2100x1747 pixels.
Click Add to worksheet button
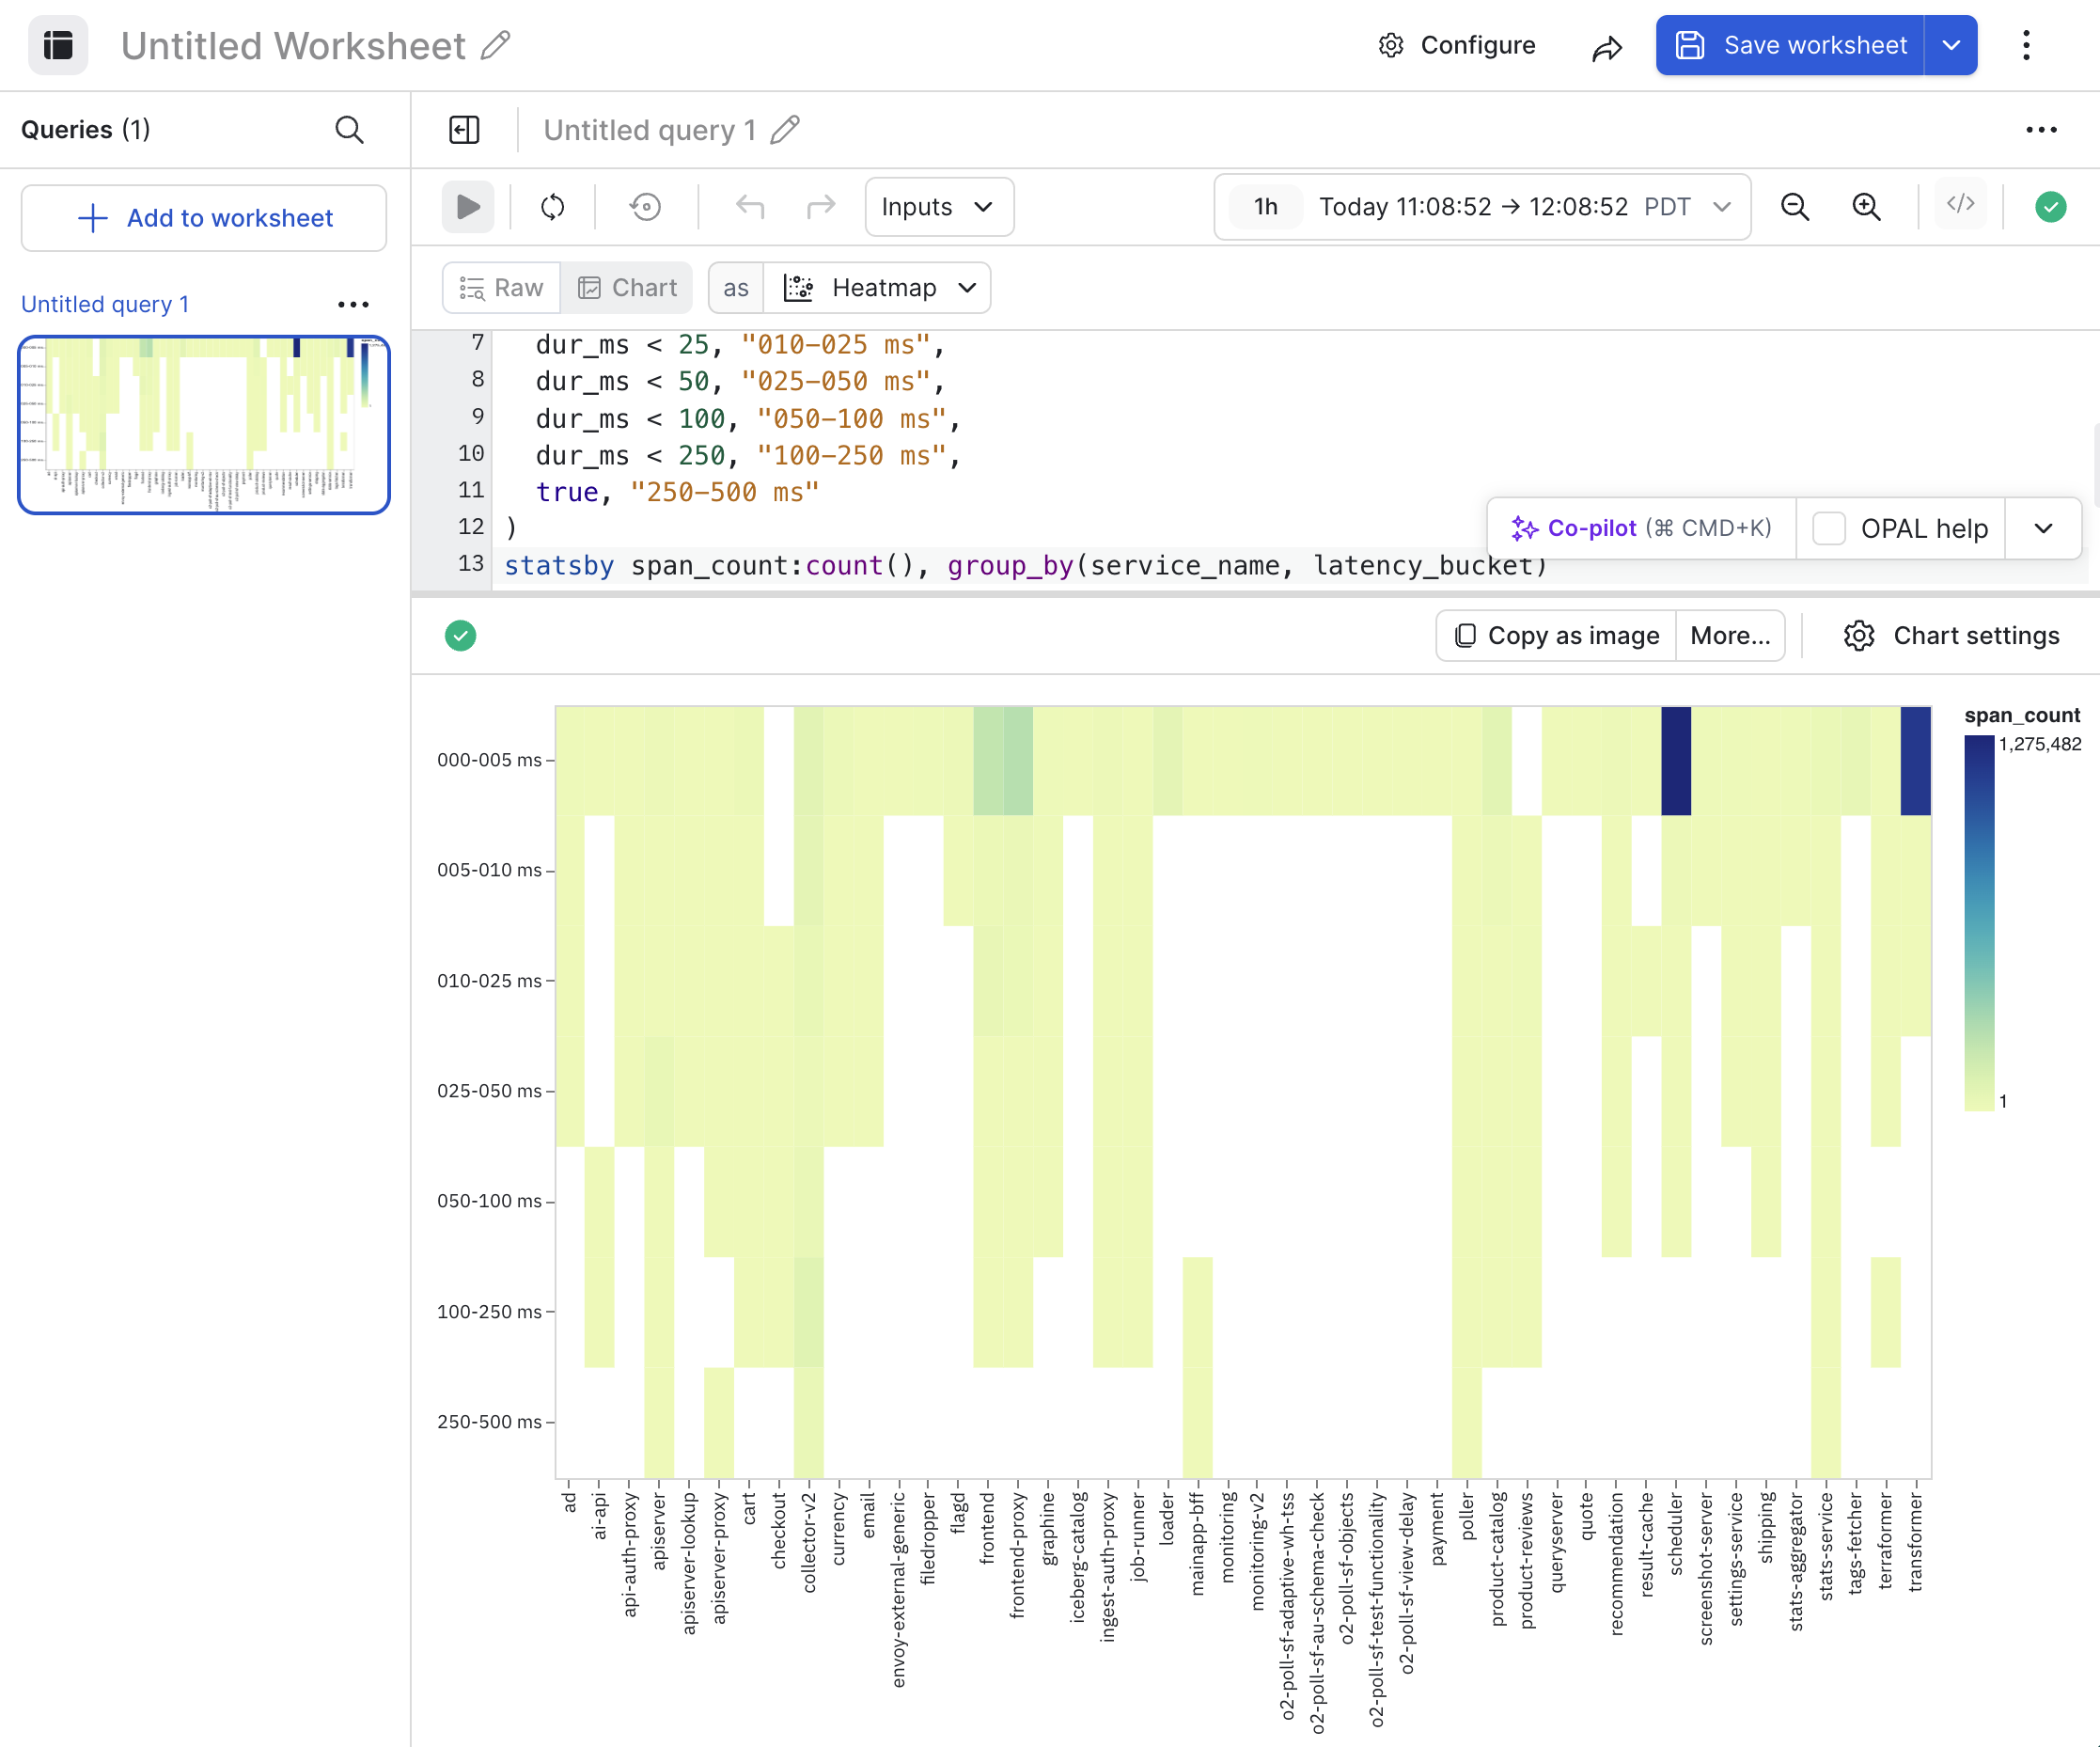pyautogui.click(x=204, y=218)
